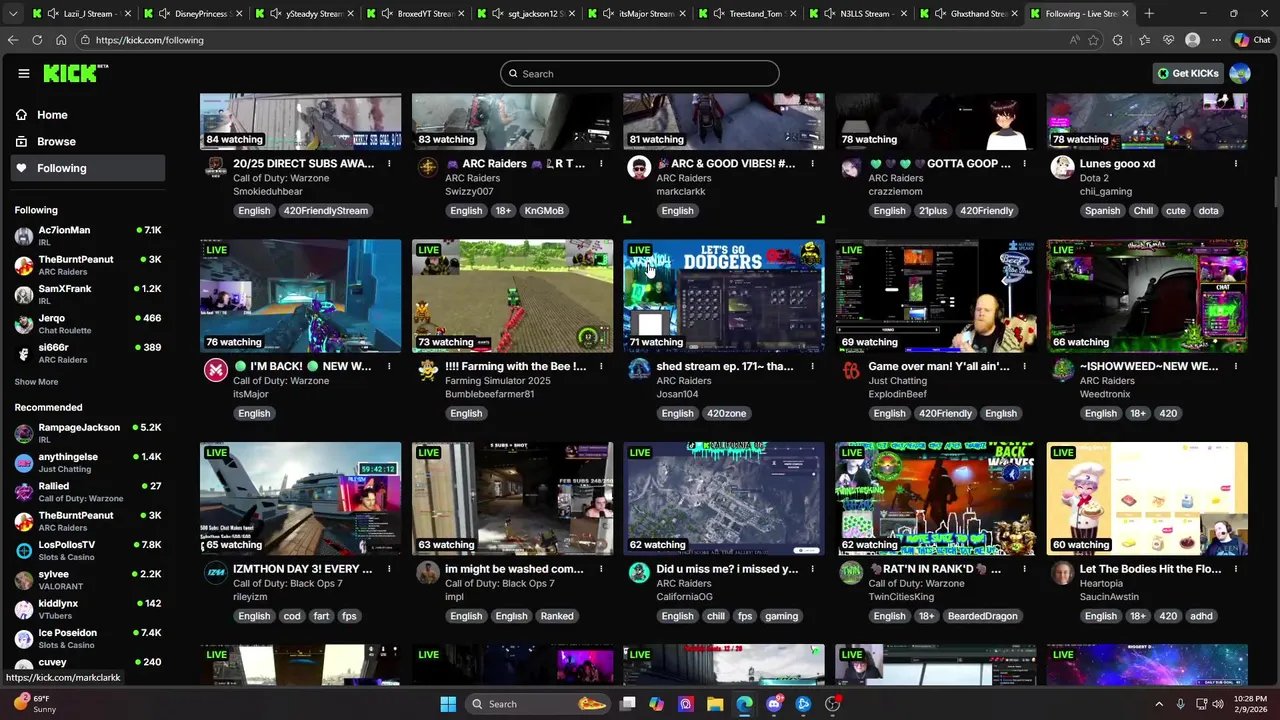
Task: Click the Windows taskbar Search box
Action: click(539, 704)
